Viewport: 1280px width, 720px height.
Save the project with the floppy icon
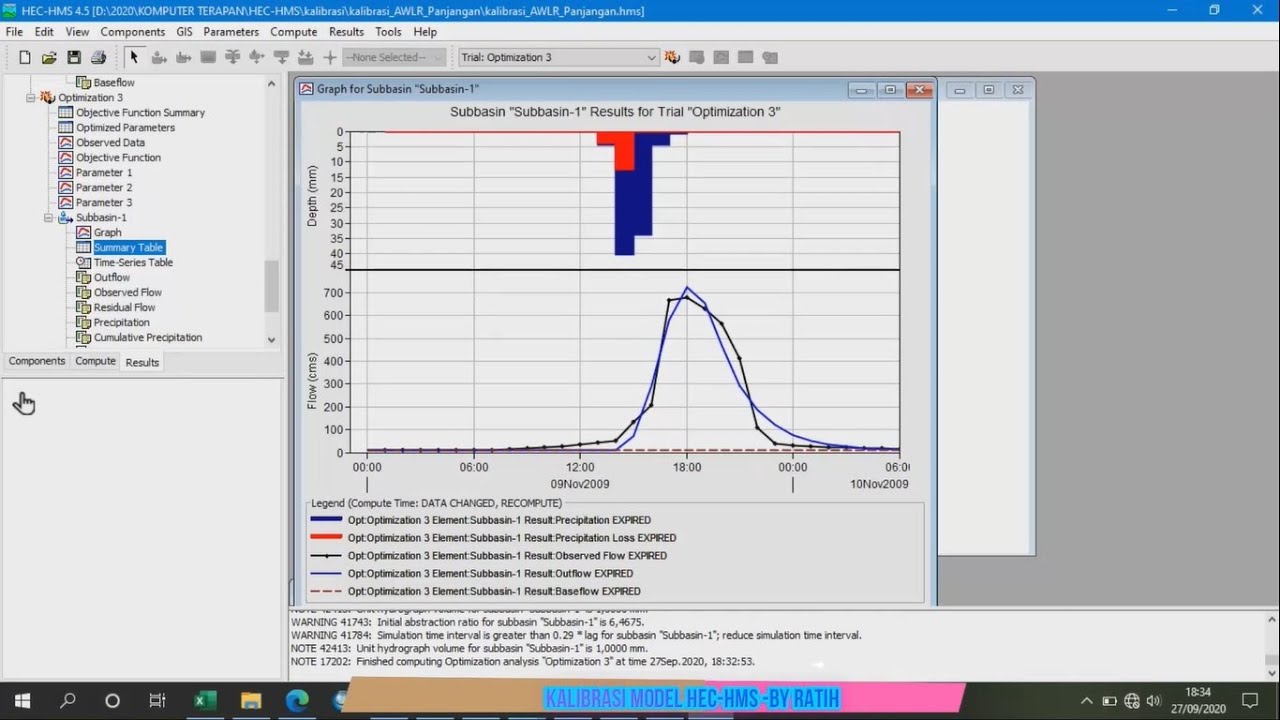coord(74,58)
